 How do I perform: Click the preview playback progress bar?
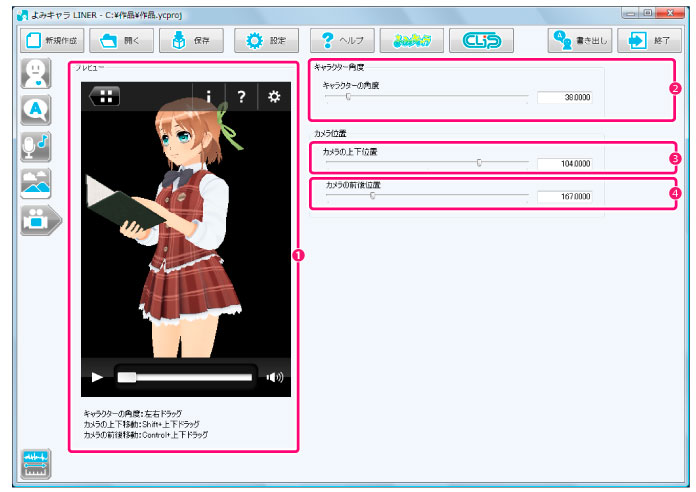(x=185, y=377)
